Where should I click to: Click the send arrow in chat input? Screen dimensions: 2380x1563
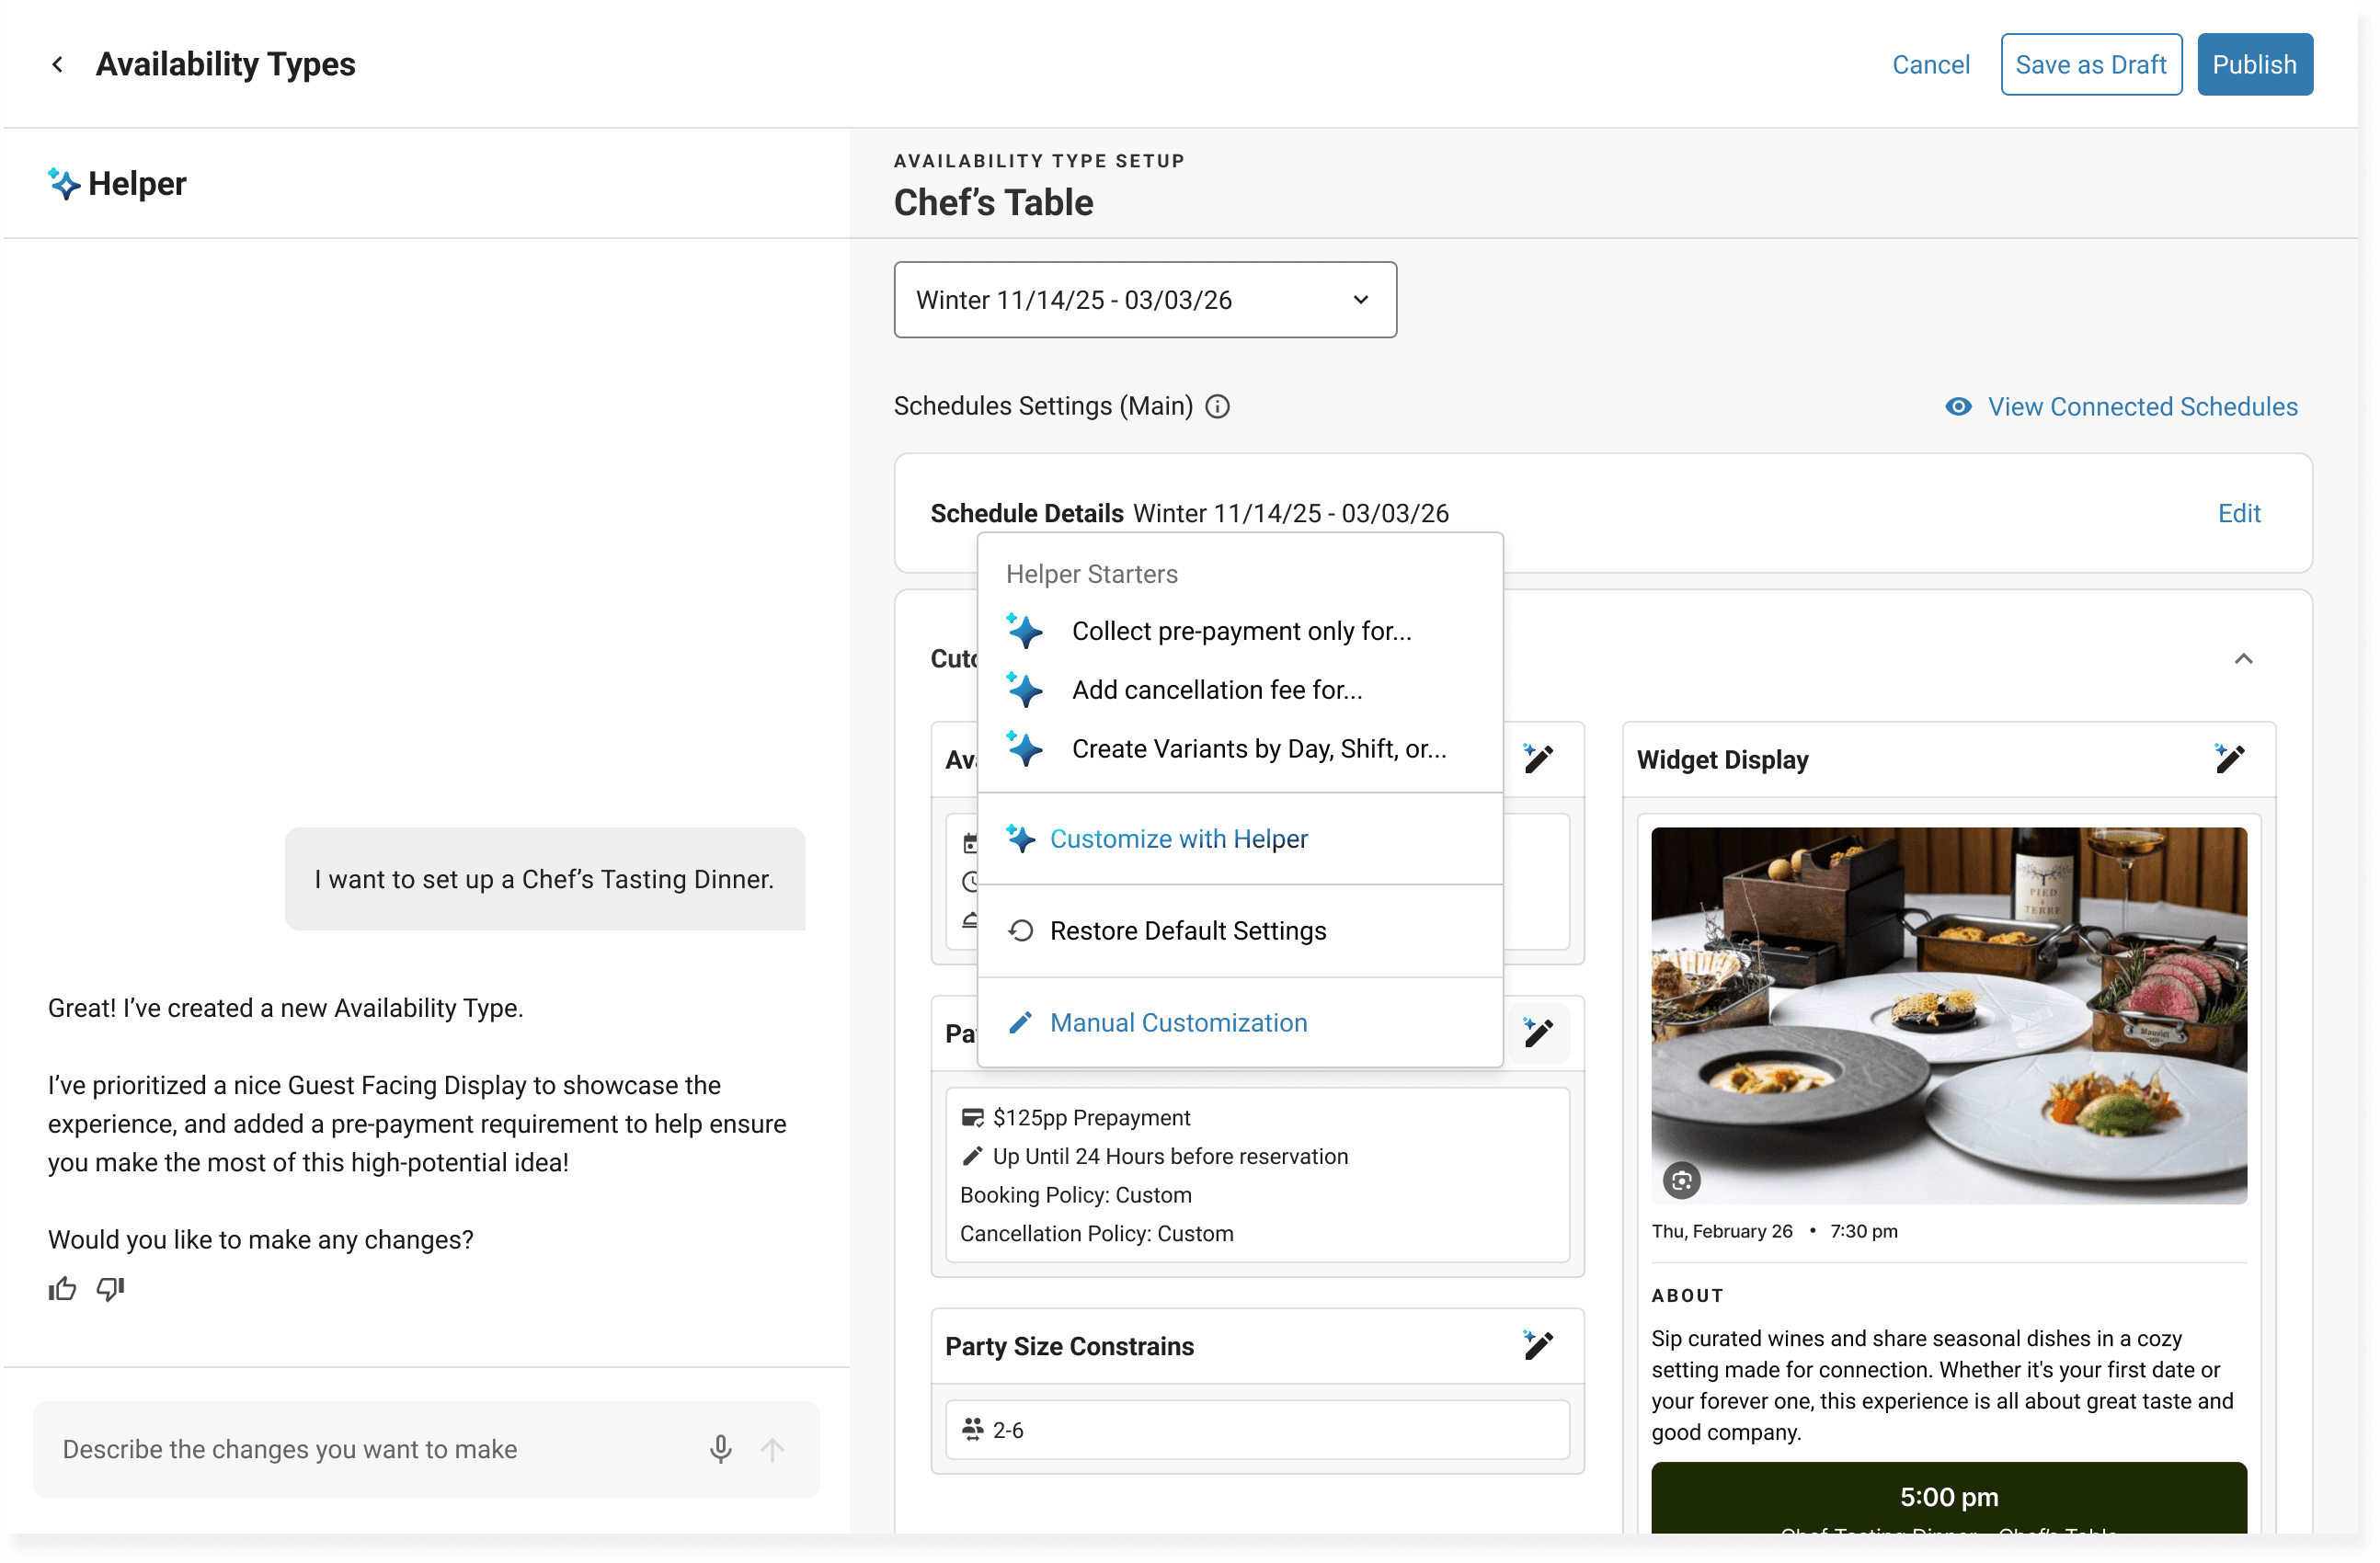[x=772, y=1449]
